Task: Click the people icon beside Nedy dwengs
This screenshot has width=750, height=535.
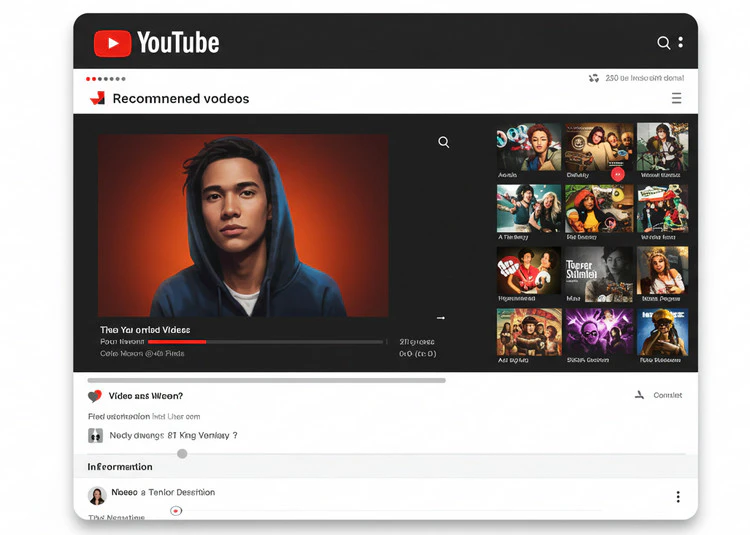Action: (x=96, y=435)
